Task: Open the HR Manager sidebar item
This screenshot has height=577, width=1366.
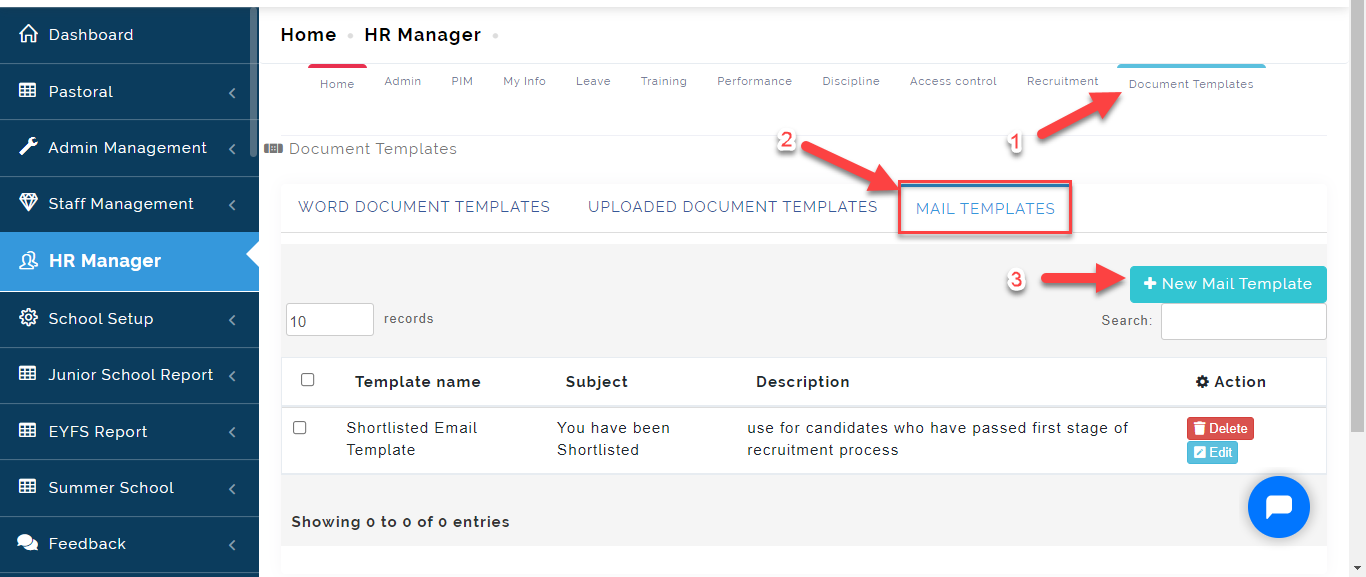Action: click(x=129, y=261)
